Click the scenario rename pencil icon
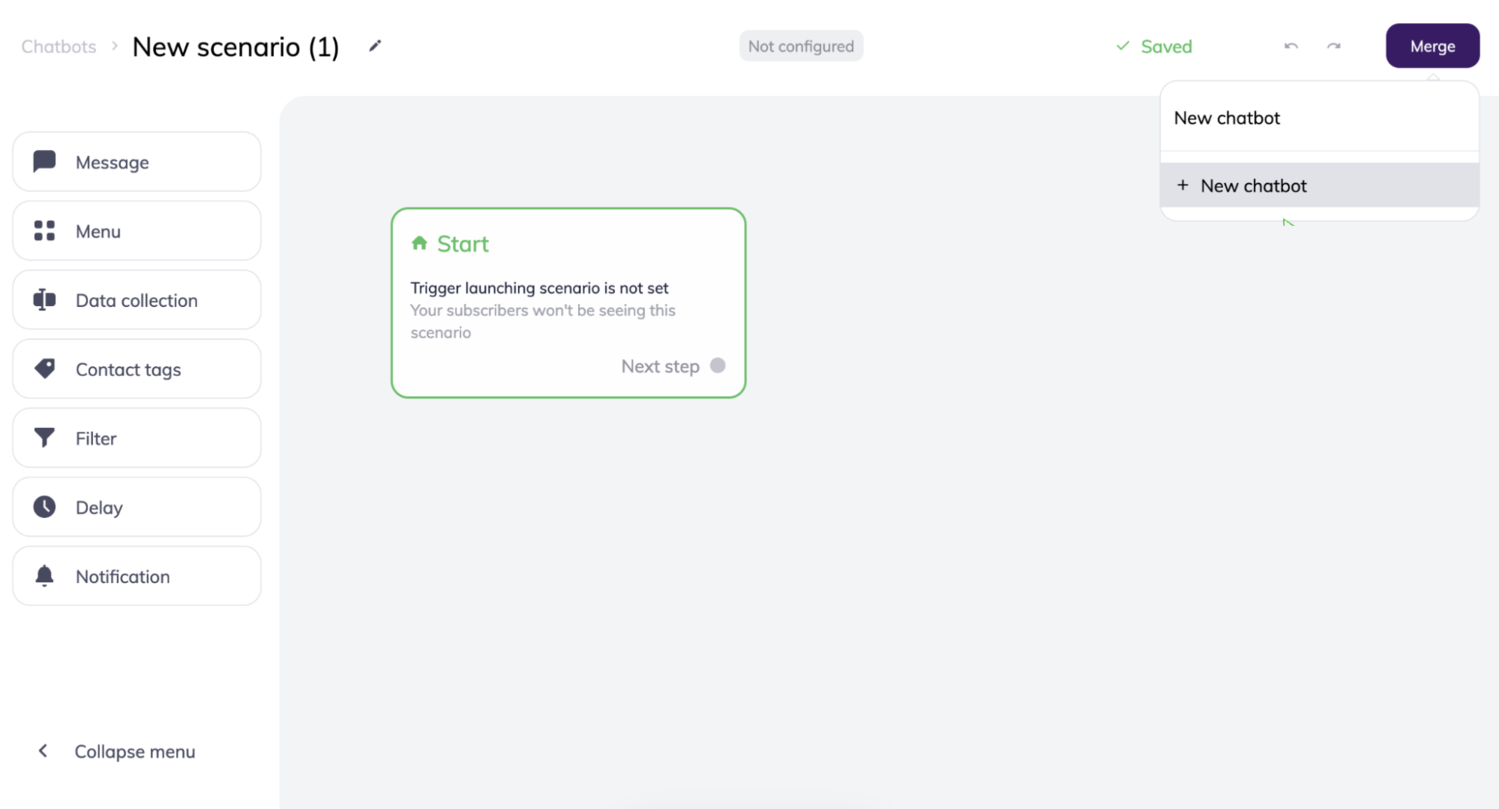Viewport: 1499px width, 809px height. [374, 46]
